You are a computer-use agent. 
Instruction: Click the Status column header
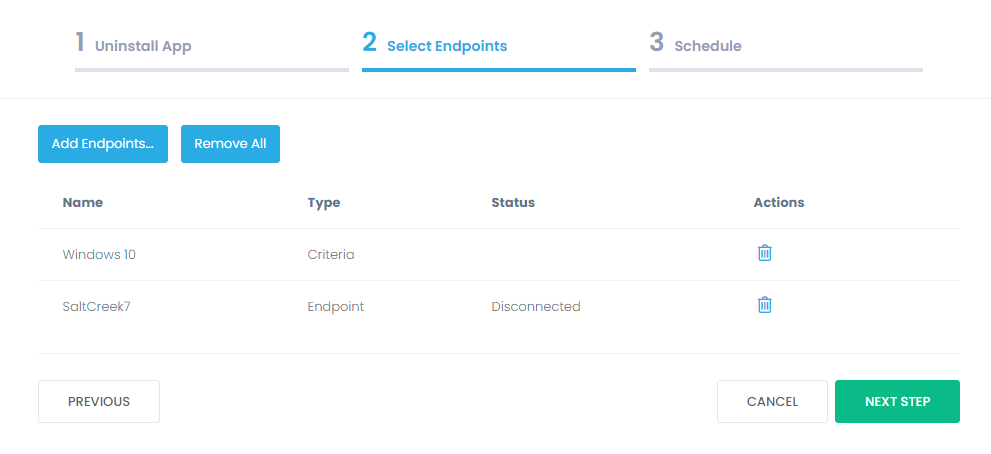(x=513, y=202)
